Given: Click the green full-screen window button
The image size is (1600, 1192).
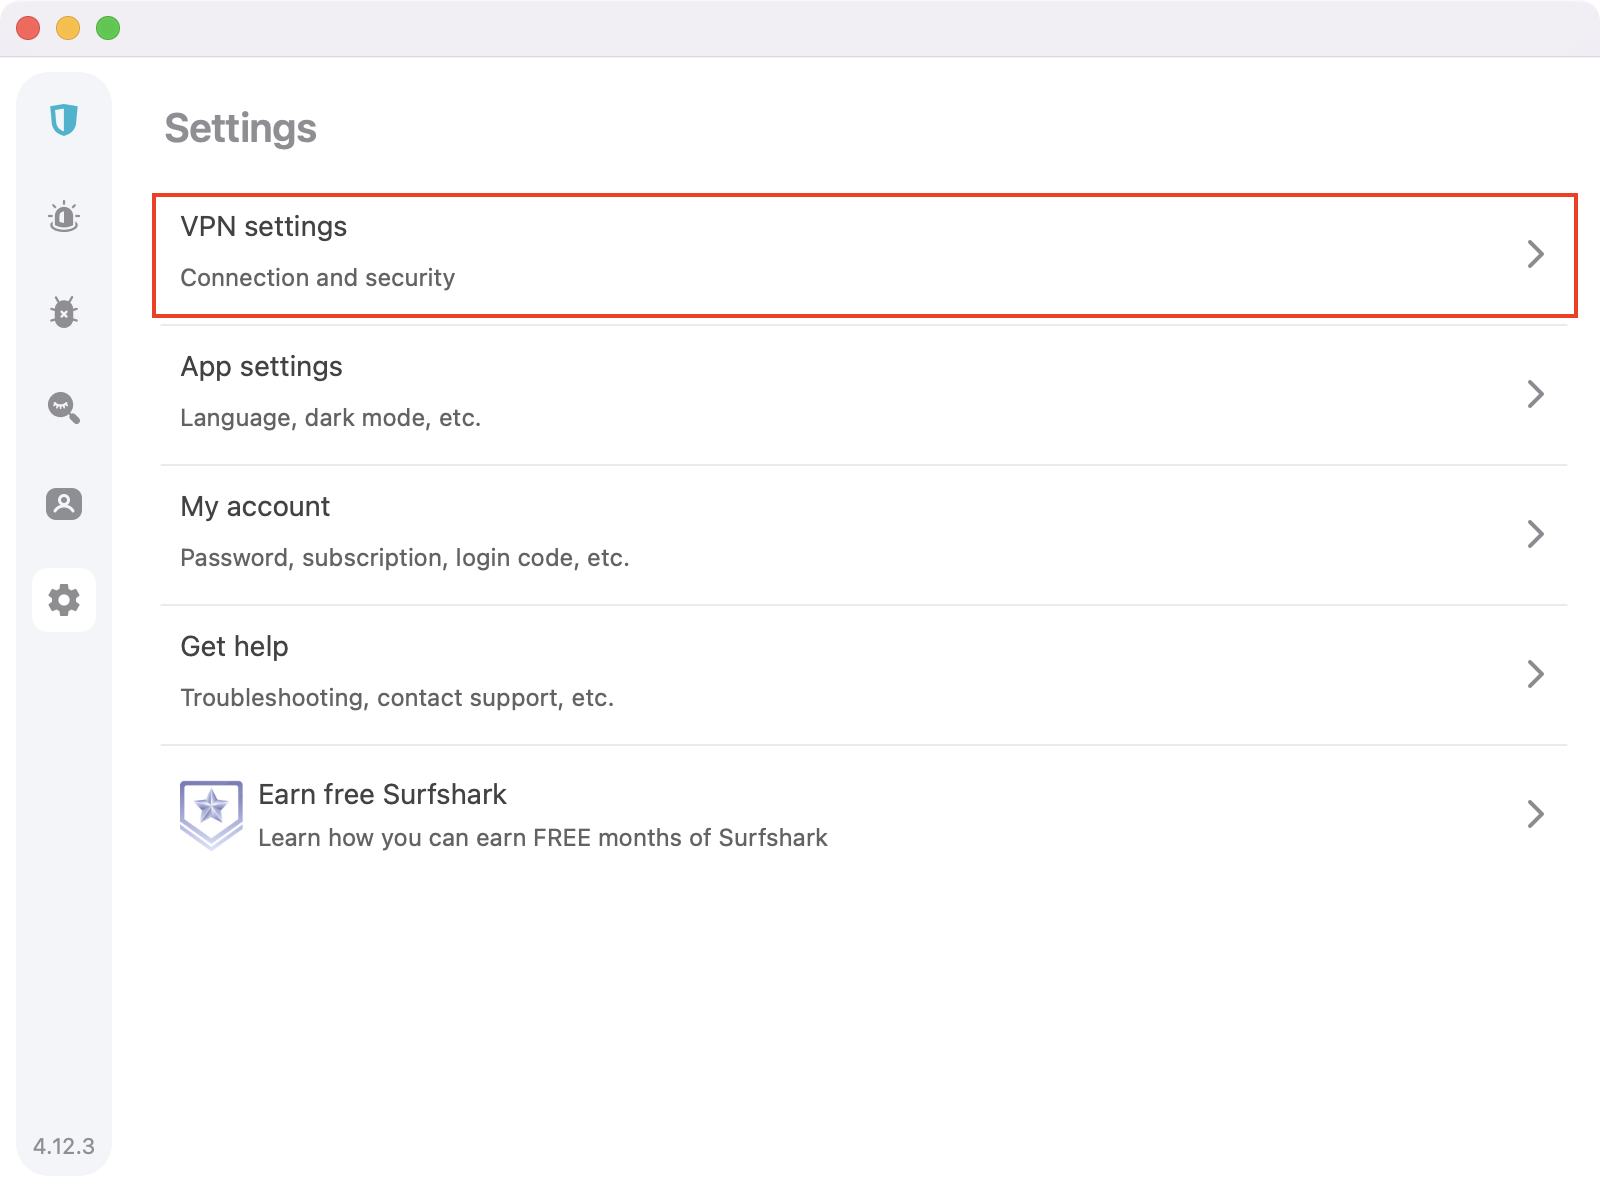Looking at the screenshot, I should 108,28.
